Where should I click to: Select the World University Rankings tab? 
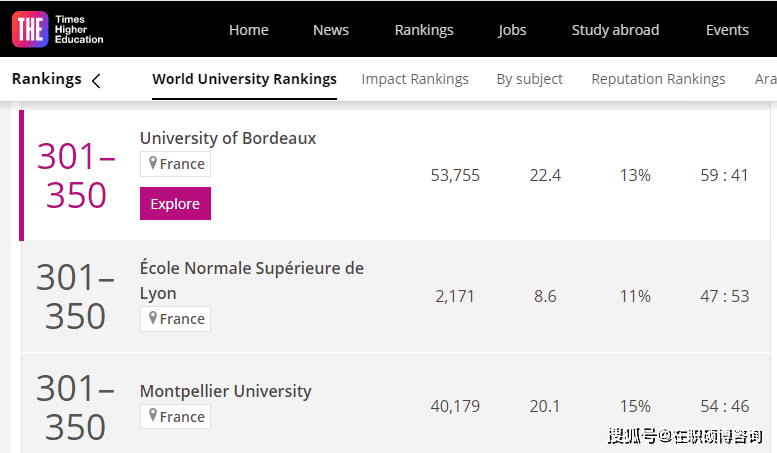244,79
